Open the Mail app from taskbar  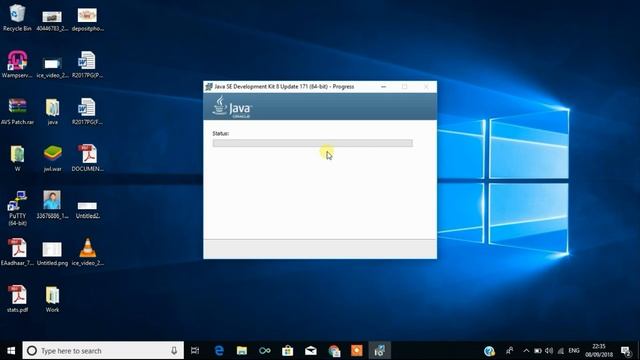311,351
